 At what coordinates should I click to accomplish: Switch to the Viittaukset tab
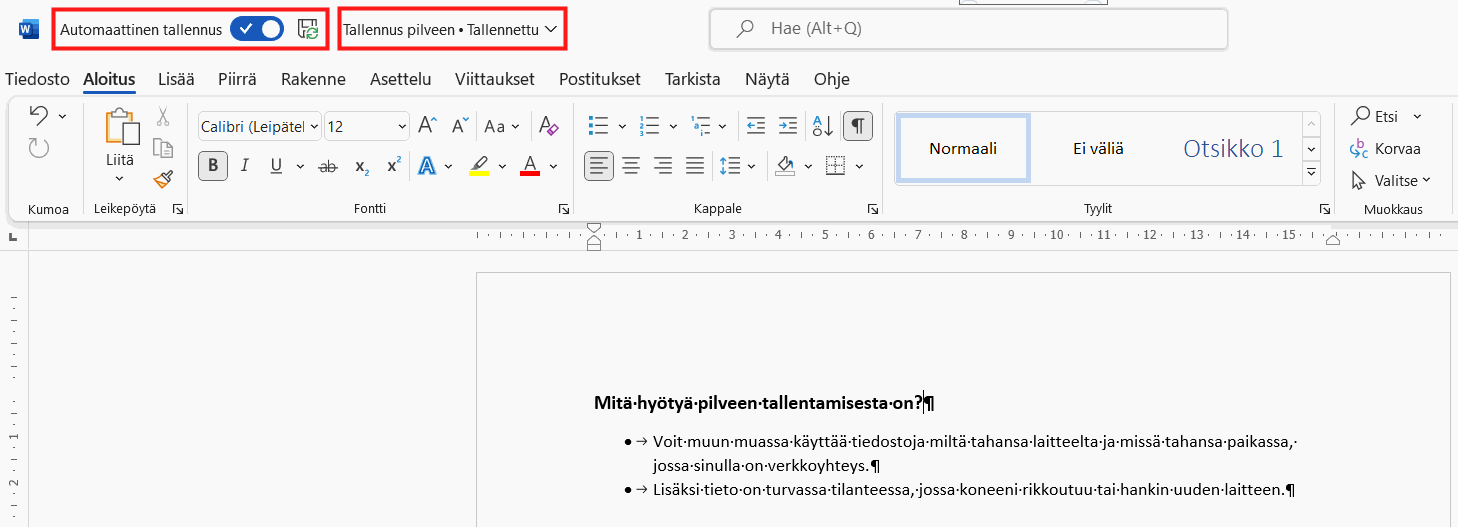[494, 79]
